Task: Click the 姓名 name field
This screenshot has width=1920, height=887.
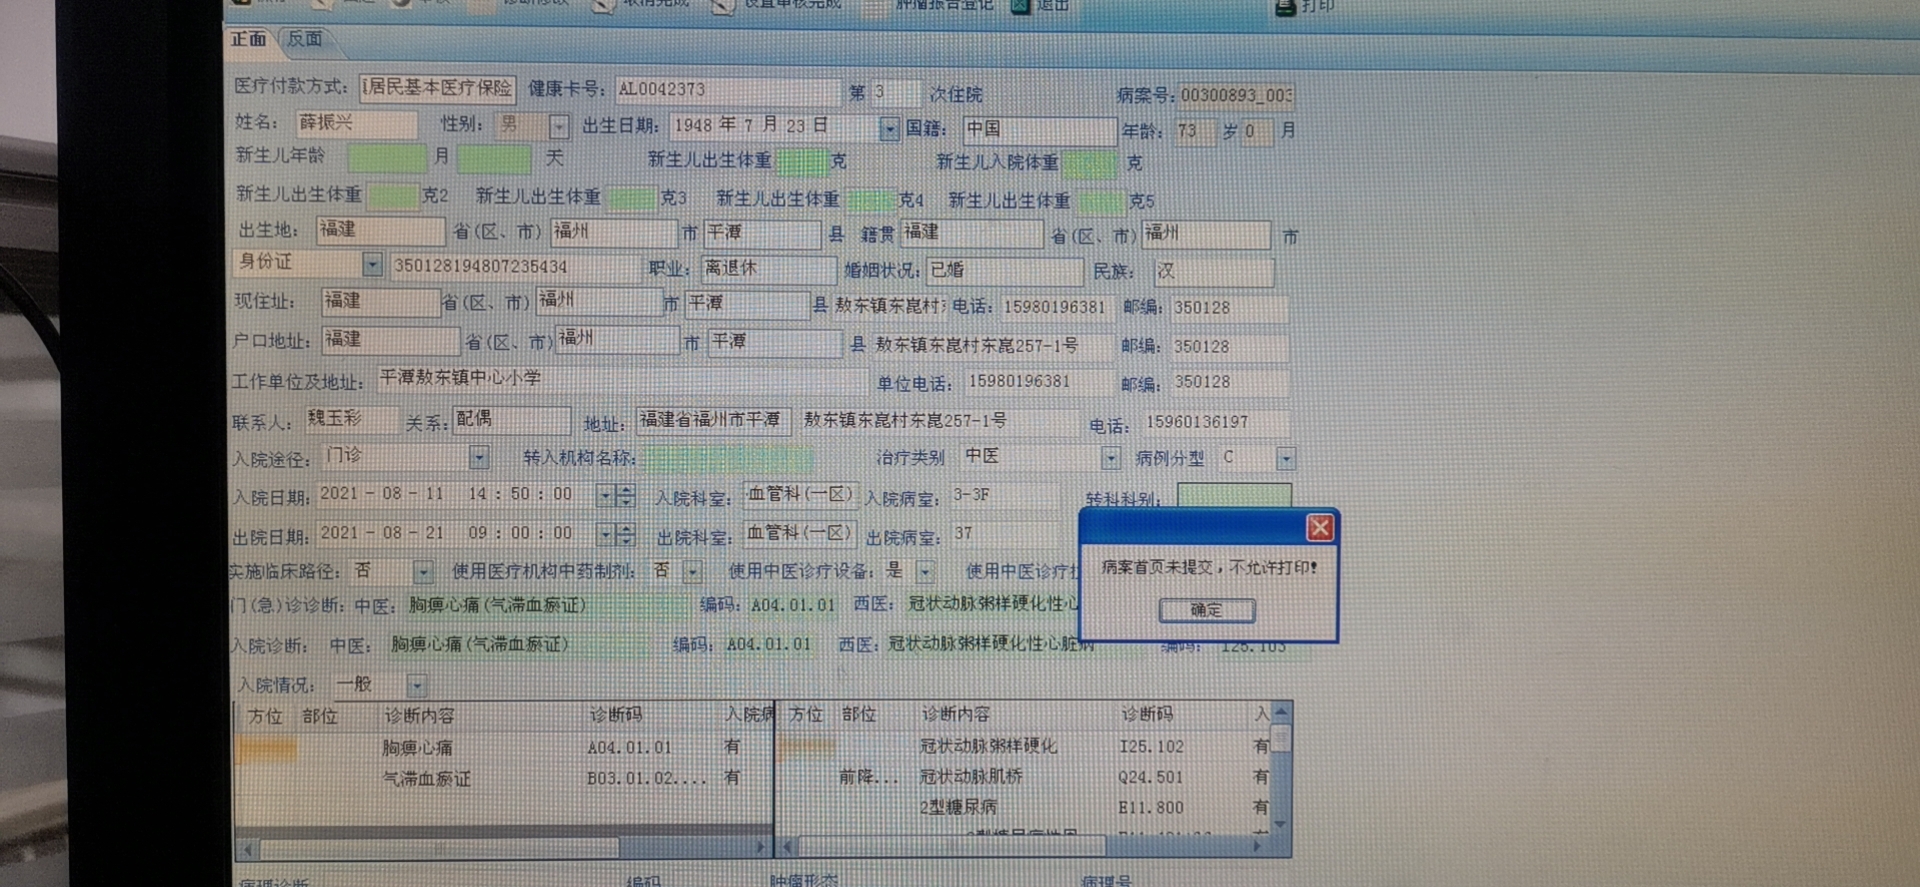Action: (x=355, y=123)
